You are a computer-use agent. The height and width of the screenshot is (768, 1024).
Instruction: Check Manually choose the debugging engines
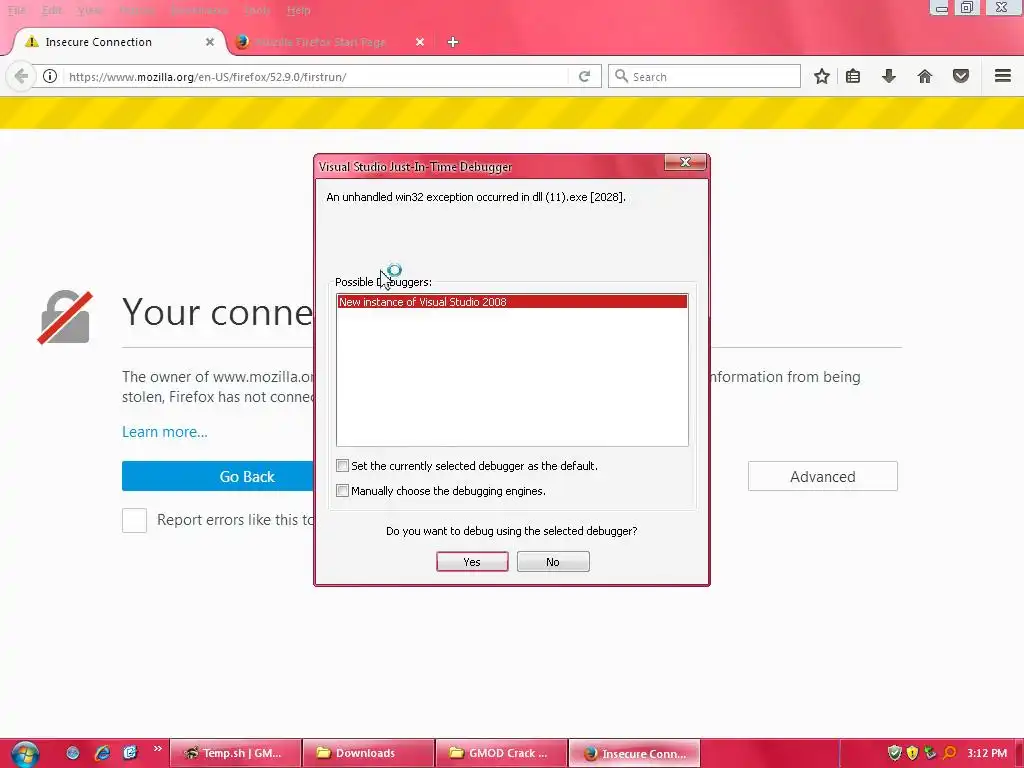[342, 490]
